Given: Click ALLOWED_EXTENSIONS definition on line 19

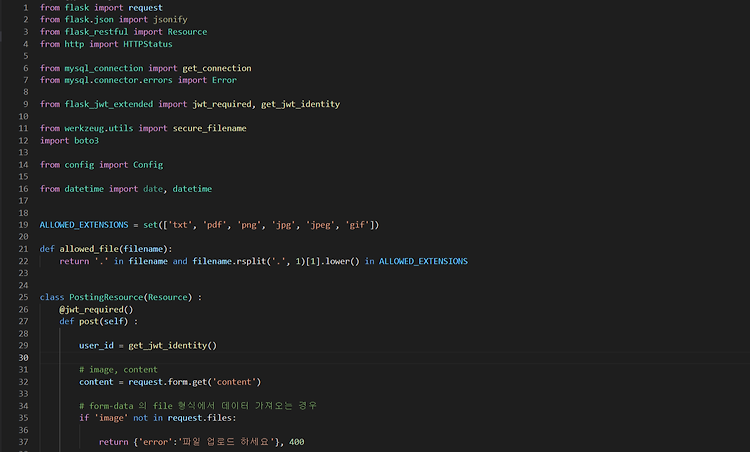Looking at the screenshot, I should [84, 225].
